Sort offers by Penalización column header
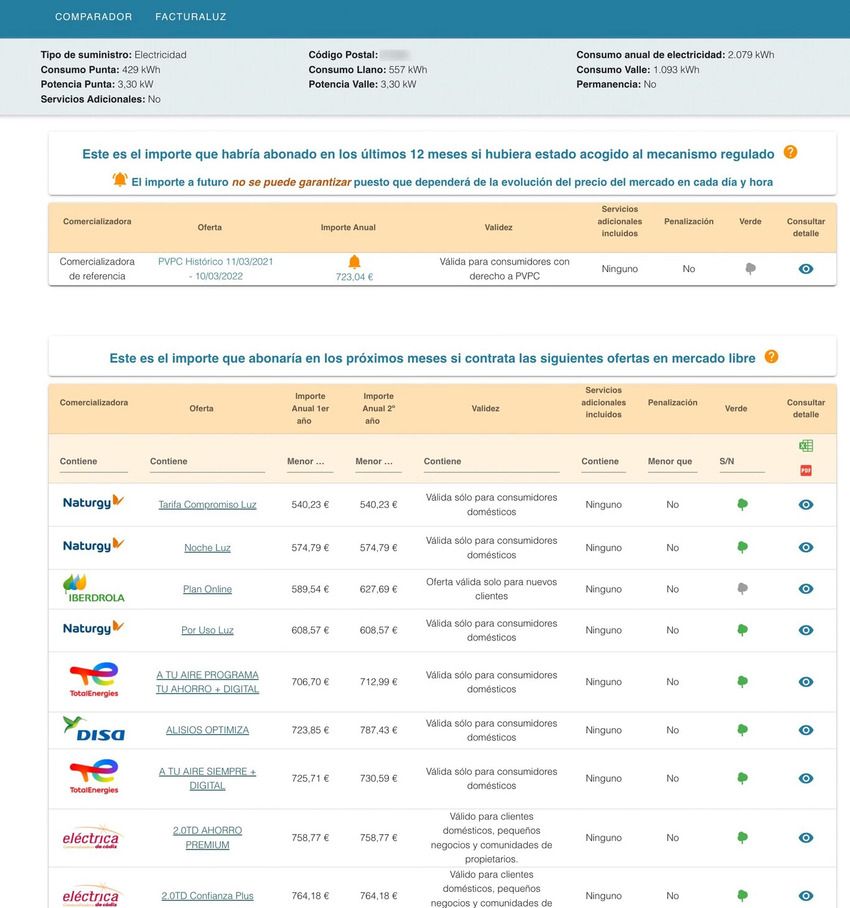The image size is (850, 908). click(672, 402)
